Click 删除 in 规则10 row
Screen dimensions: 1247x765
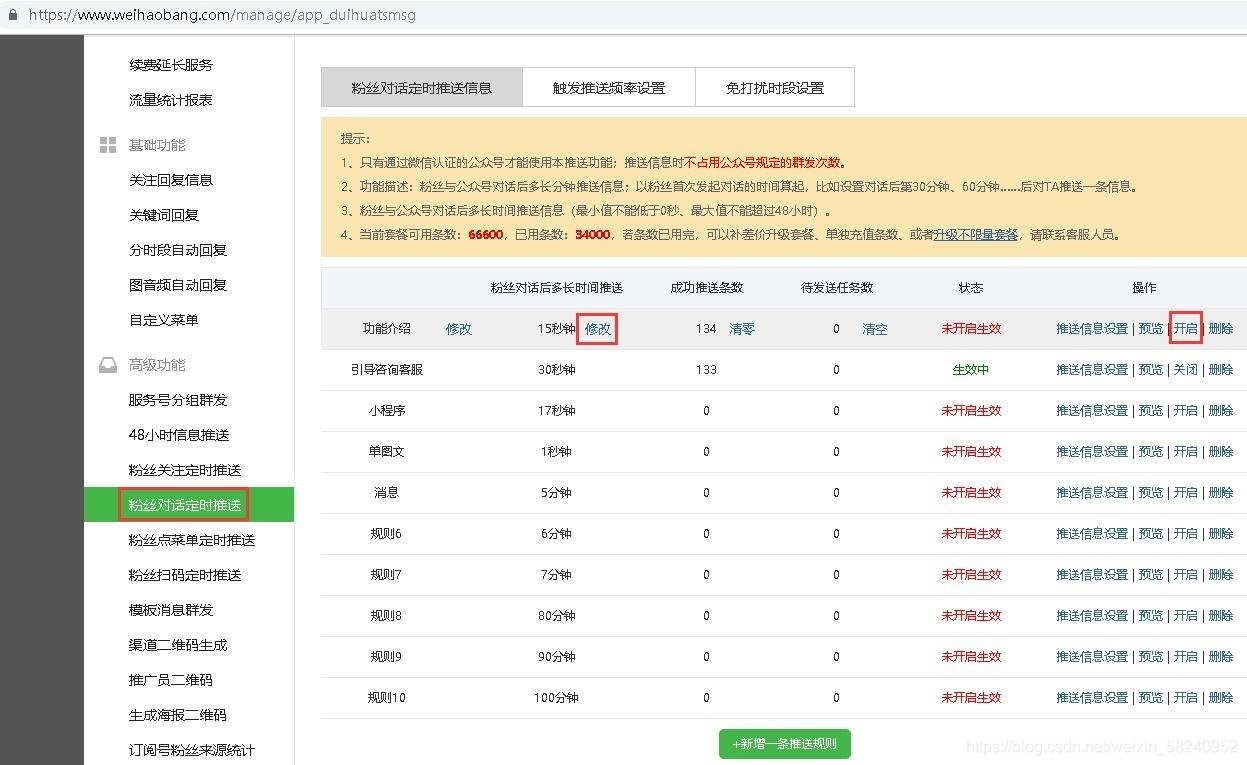[x=1221, y=698]
